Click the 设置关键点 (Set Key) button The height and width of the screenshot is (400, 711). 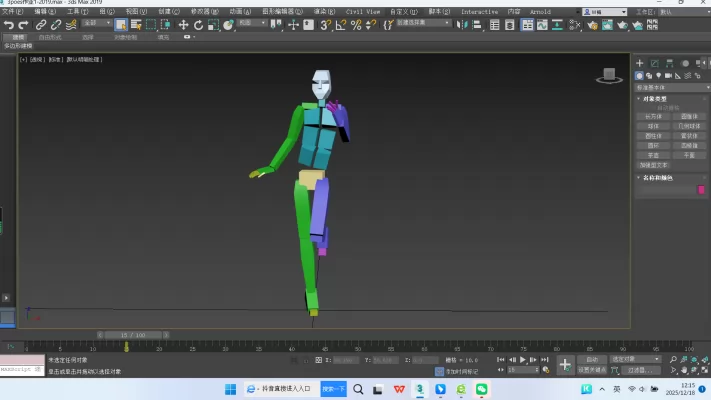click(x=592, y=369)
